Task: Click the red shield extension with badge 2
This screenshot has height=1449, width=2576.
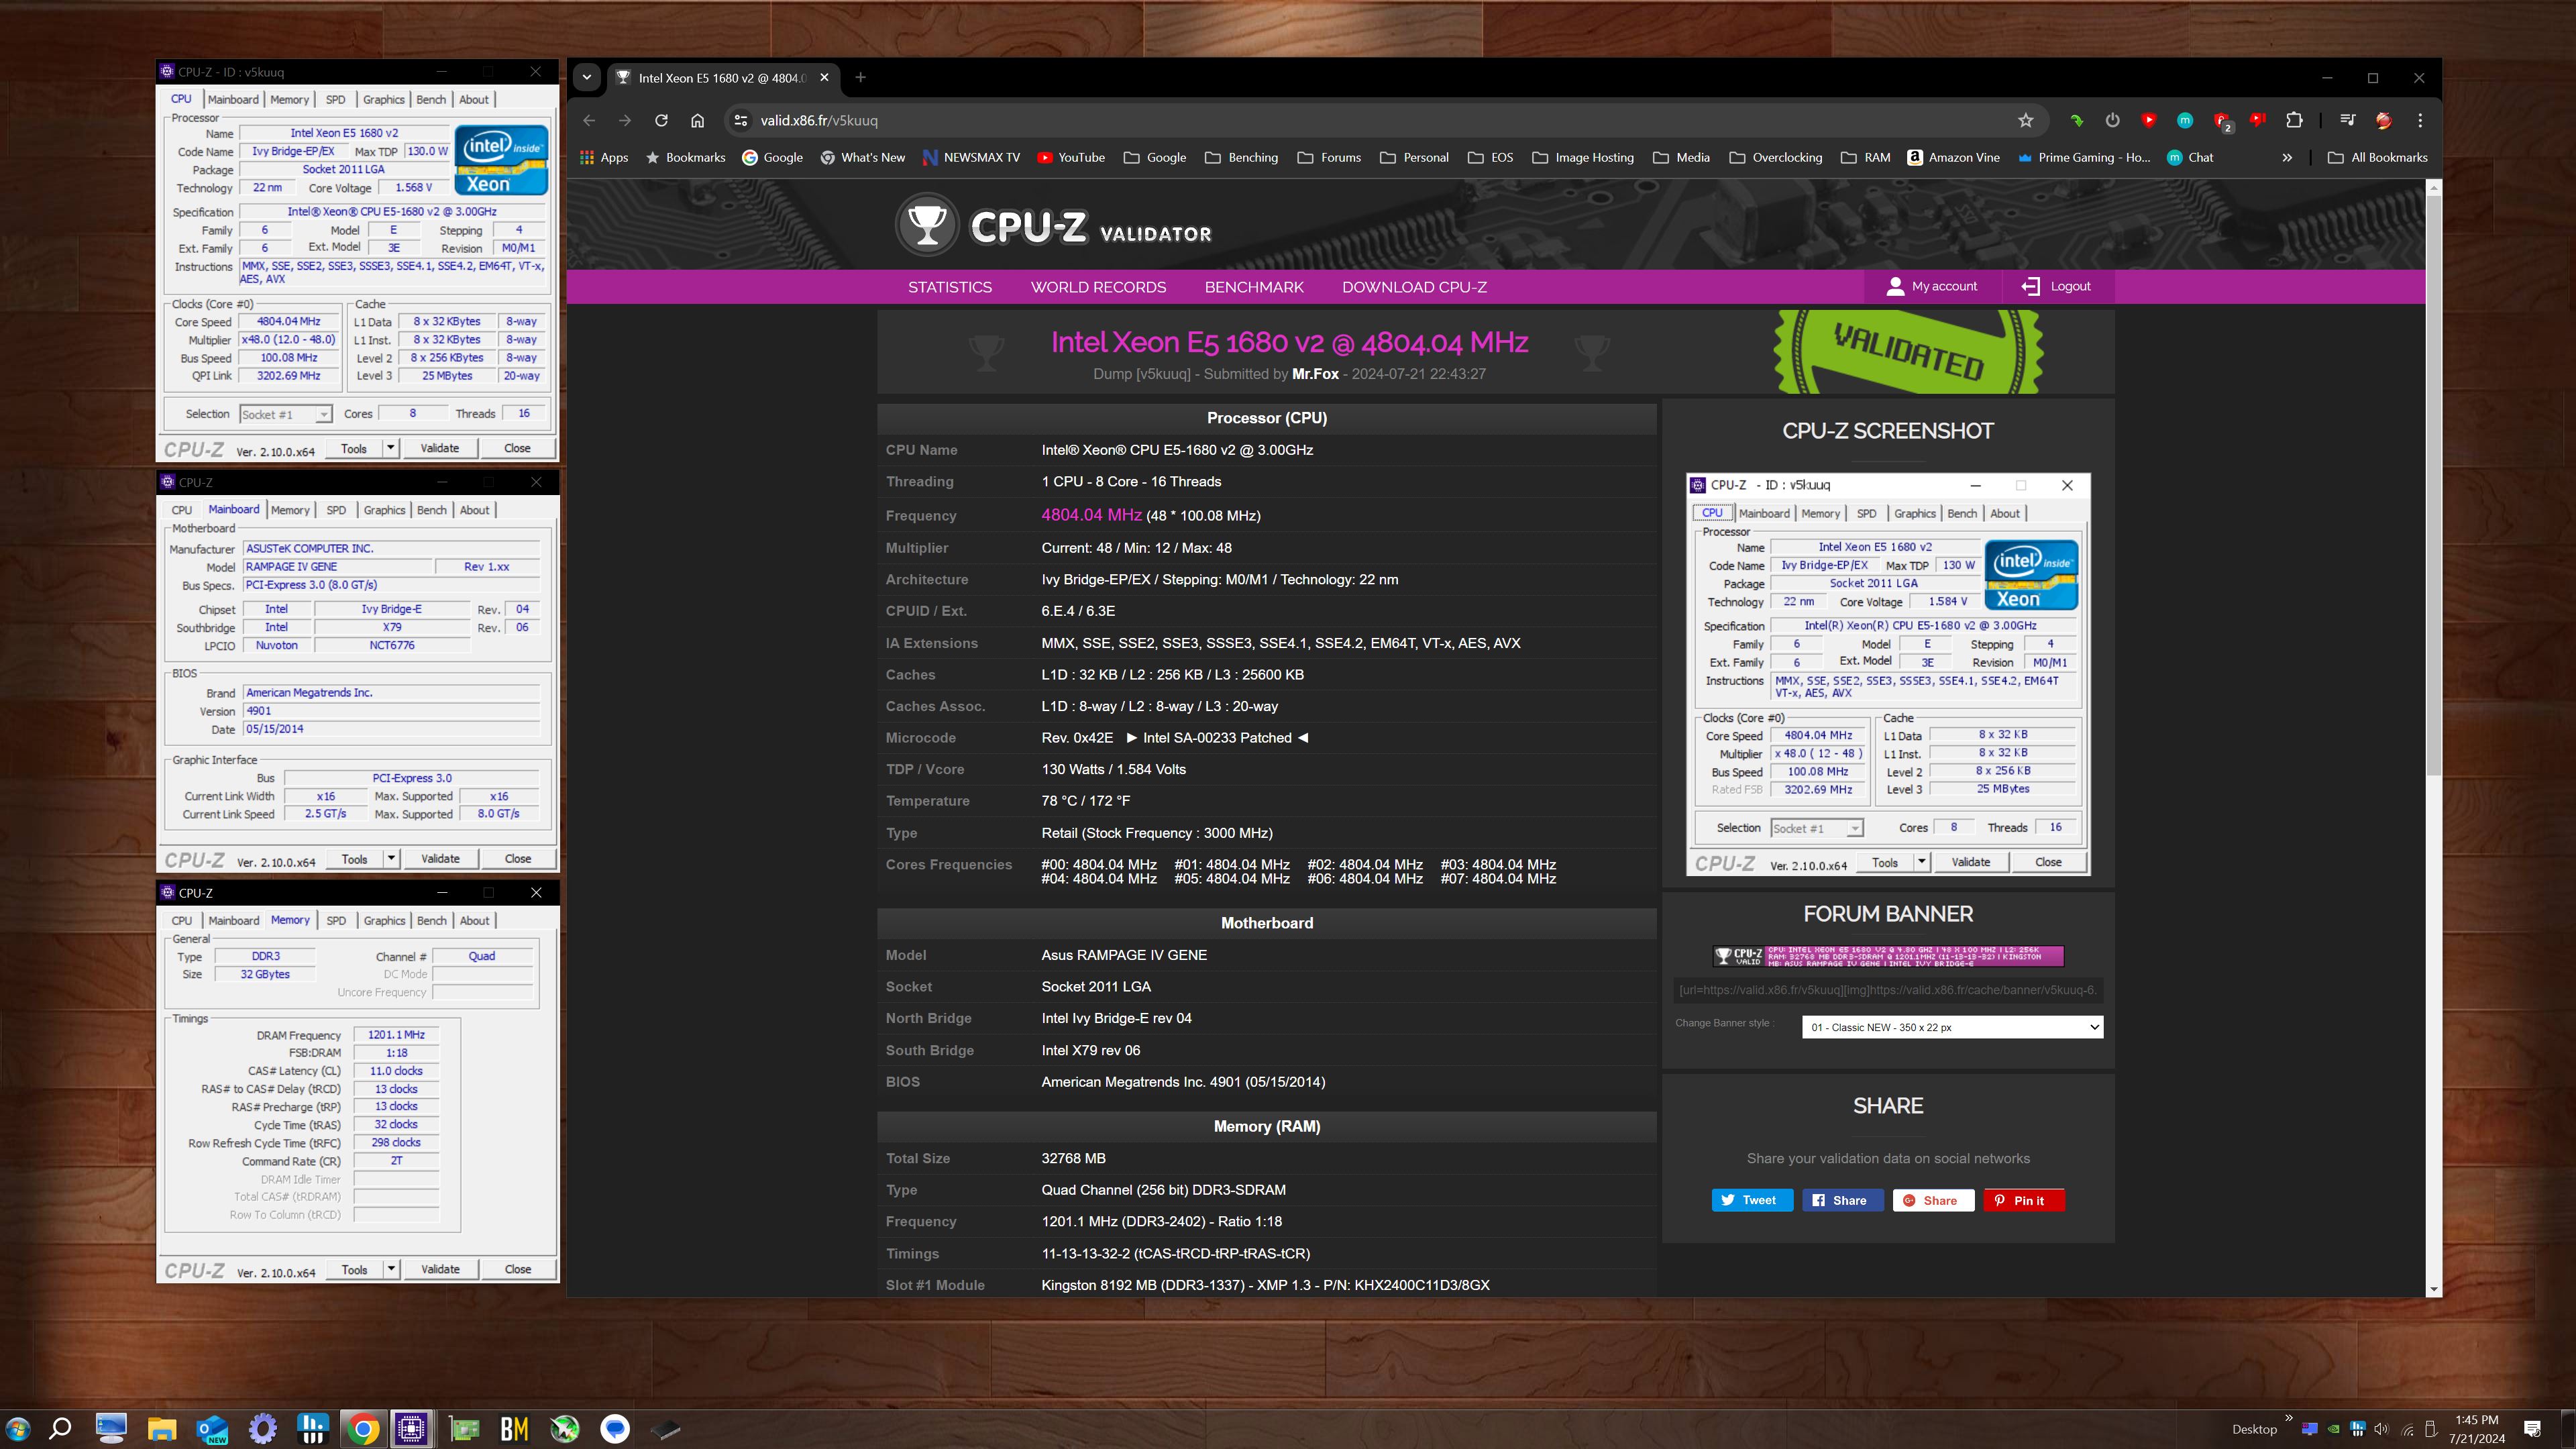Action: 2222,121
